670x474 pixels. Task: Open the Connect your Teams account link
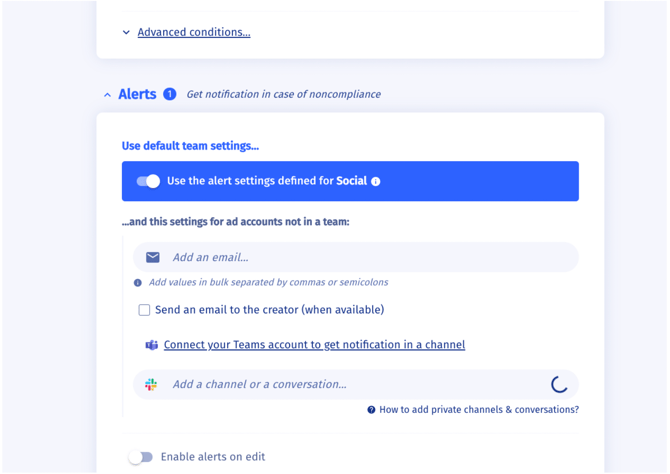(x=314, y=345)
